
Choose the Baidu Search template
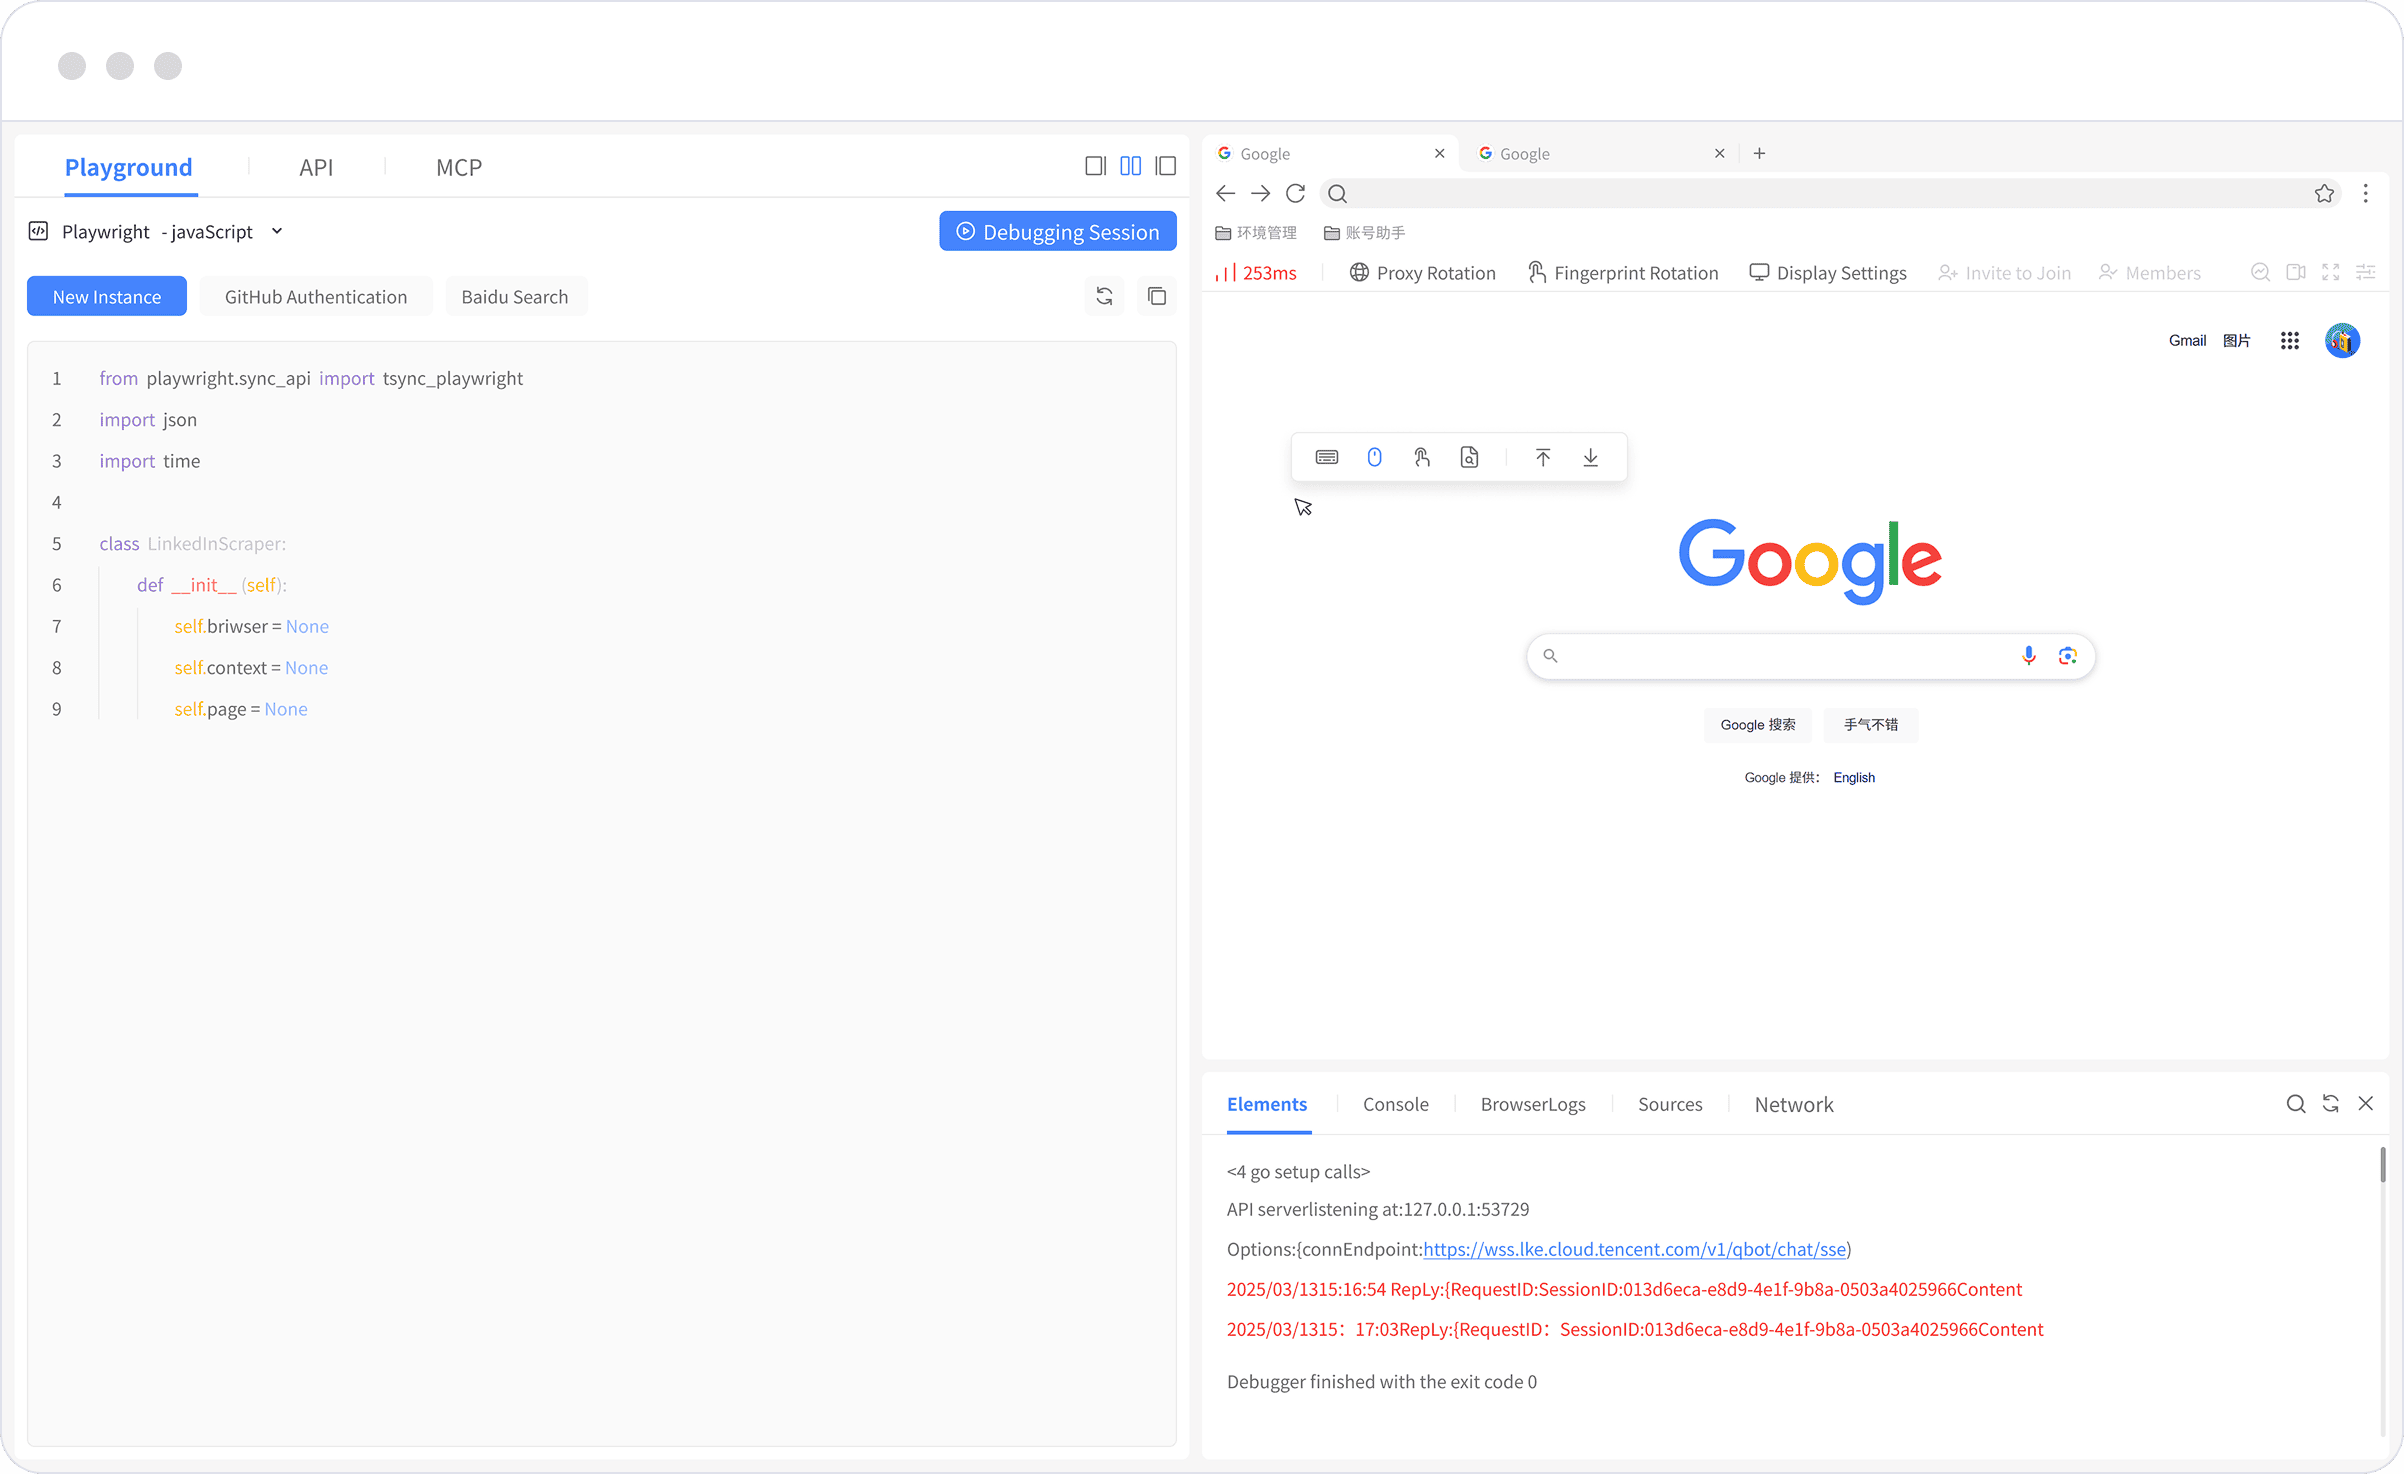tap(515, 296)
